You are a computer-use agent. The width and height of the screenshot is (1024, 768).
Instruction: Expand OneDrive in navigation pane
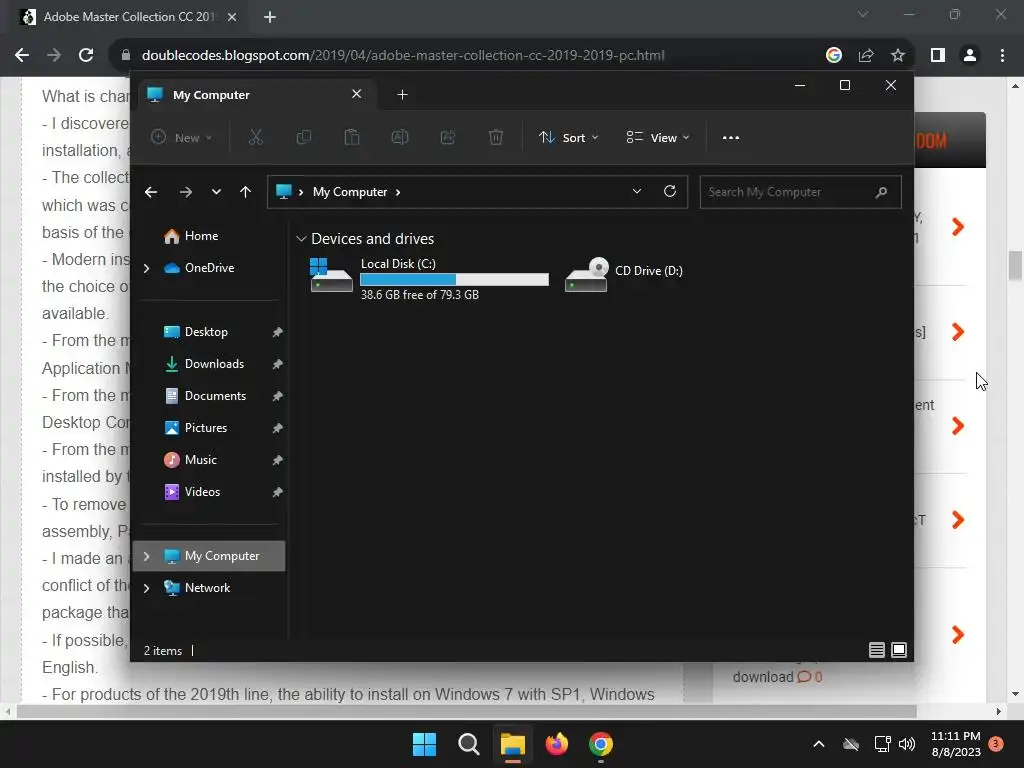click(x=146, y=268)
